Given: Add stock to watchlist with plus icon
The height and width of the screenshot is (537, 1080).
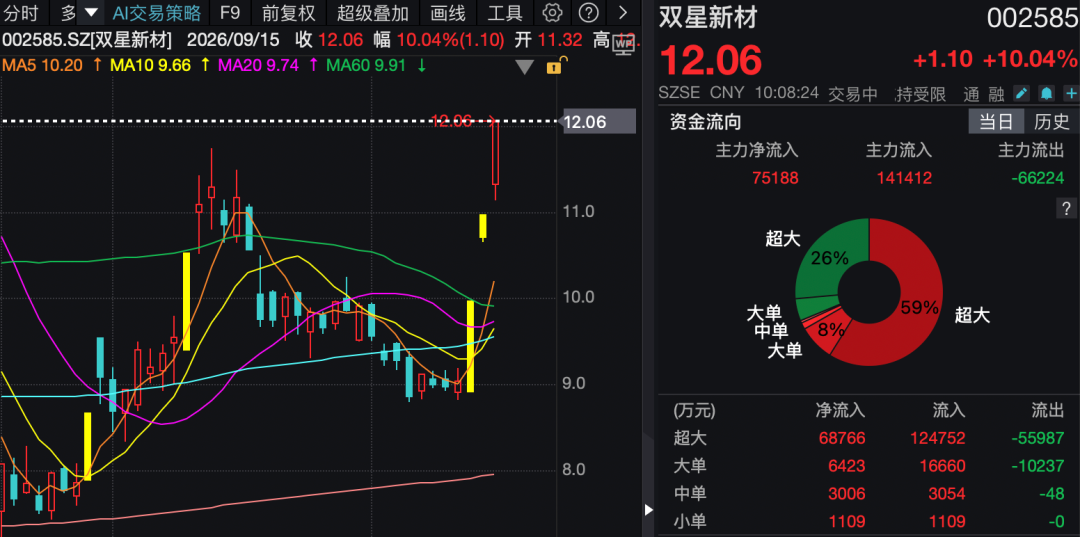Looking at the screenshot, I should point(1071,94).
